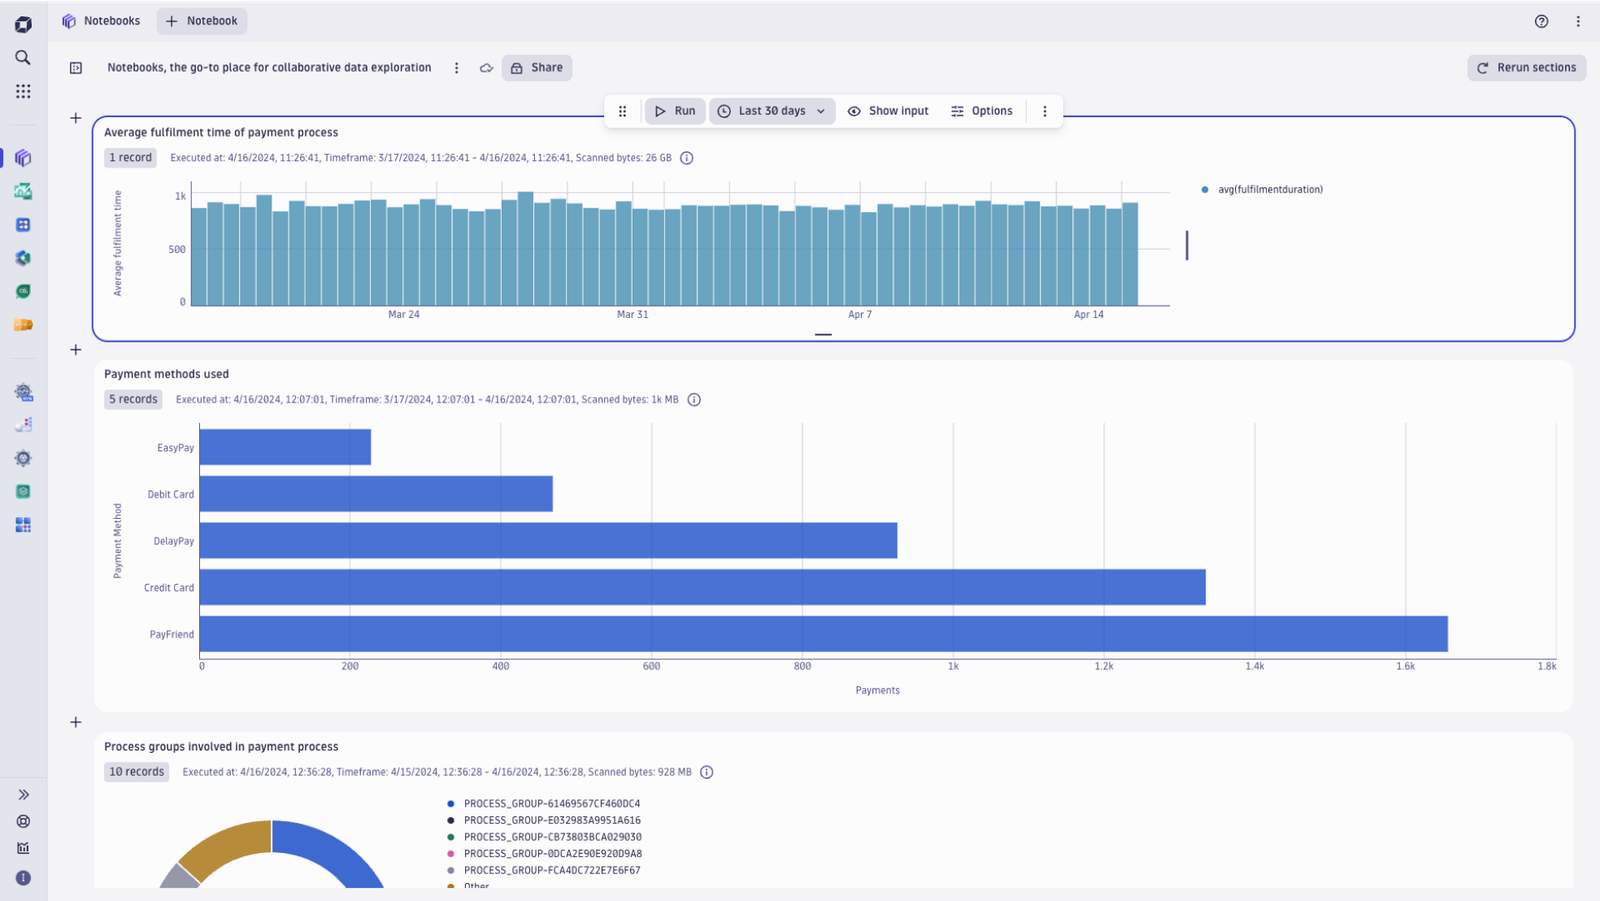Image resolution: width=1600 pixels, height=901 pixels.
Task: Click info icon next to Scanned bytes 928 MB
Action: [707, 772]
